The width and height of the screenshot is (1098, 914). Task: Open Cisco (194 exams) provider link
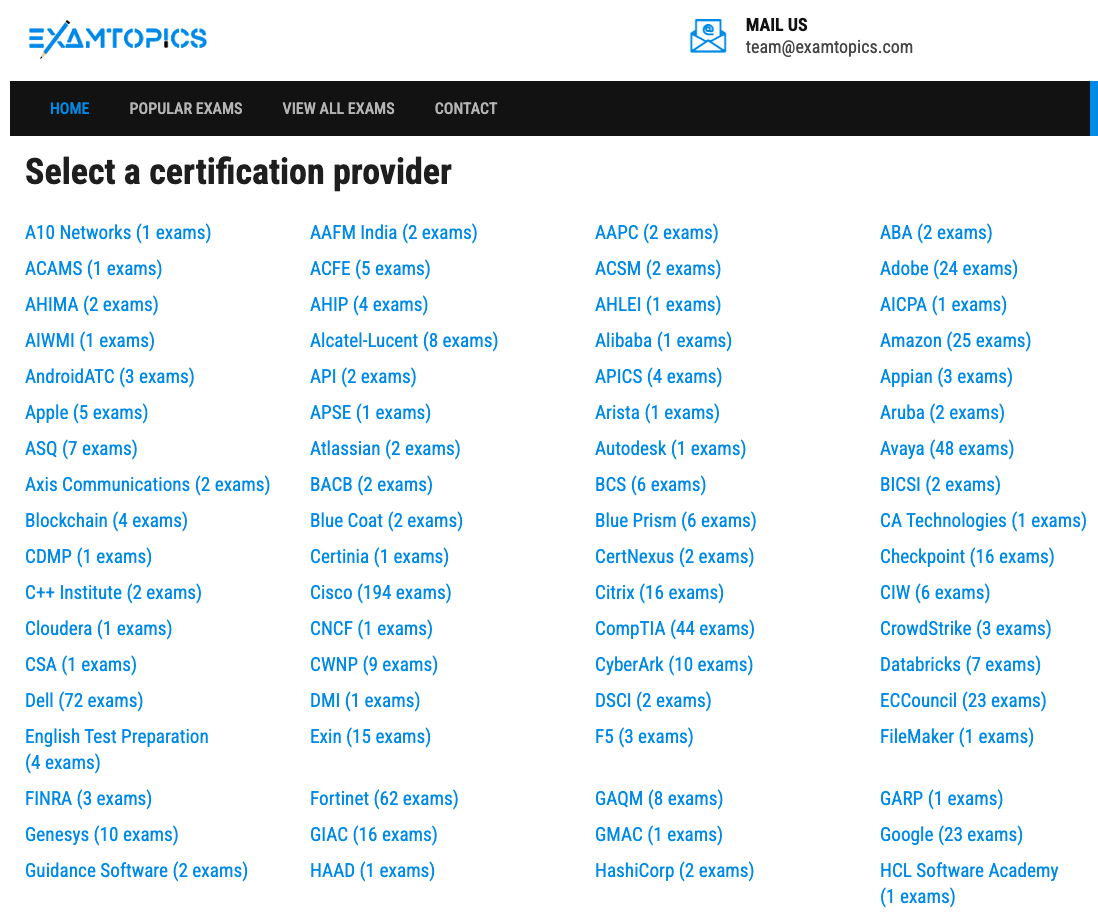(x=380, y=593)
